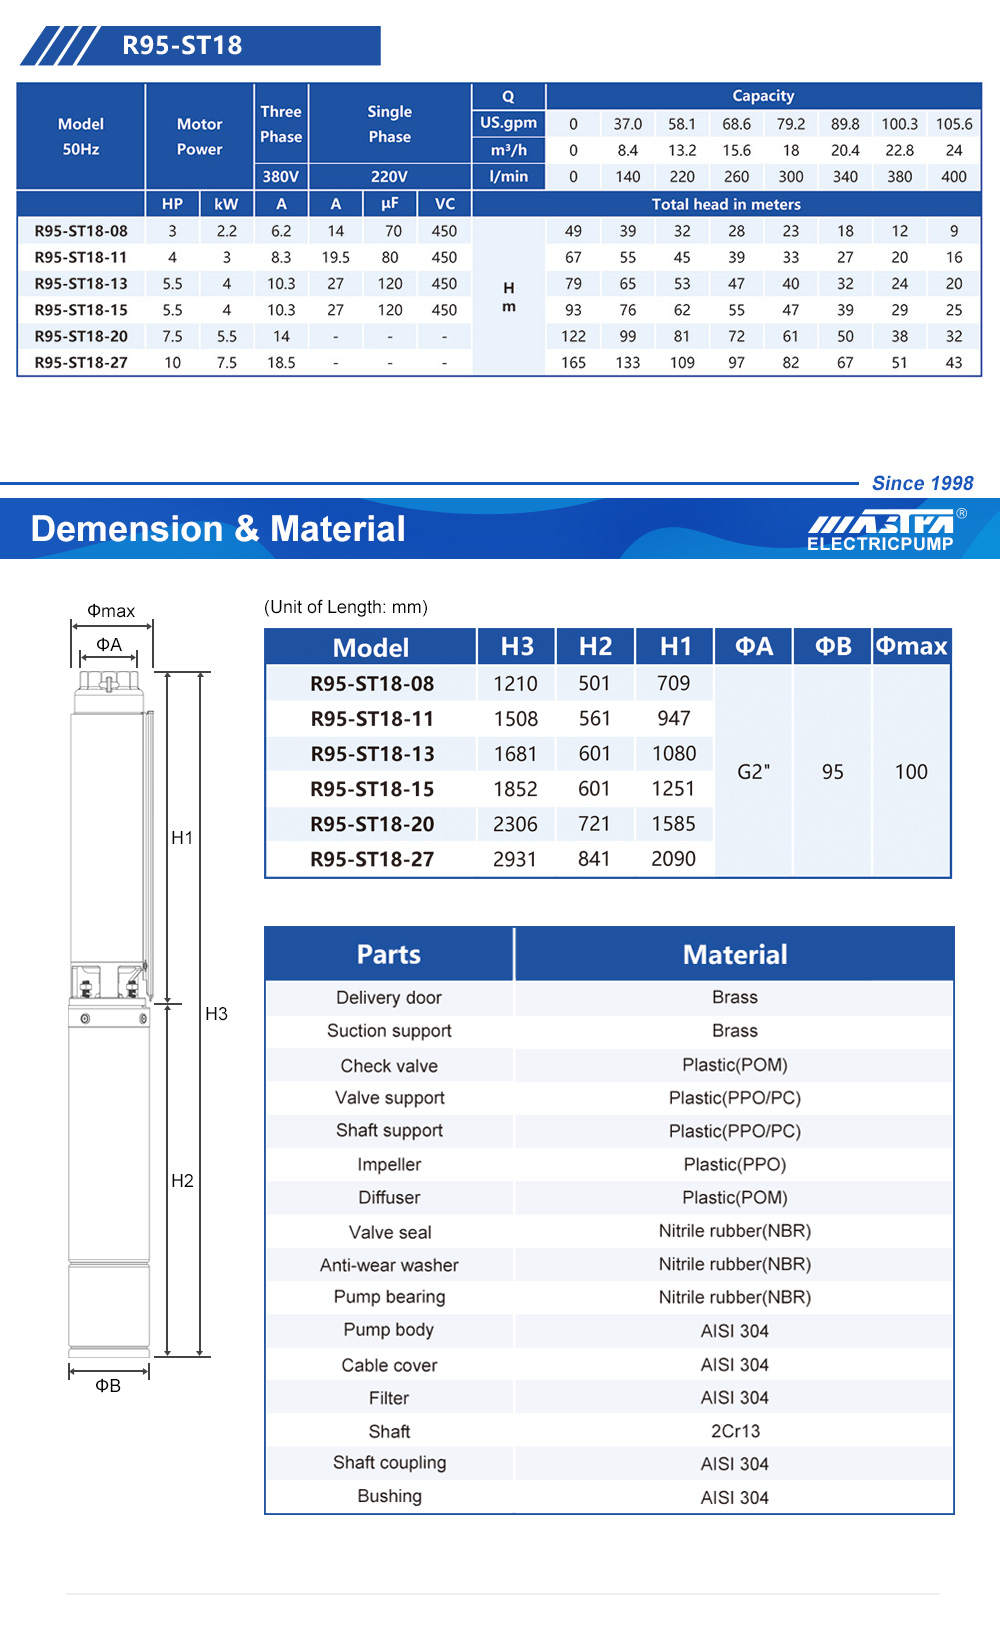Viewport: 1000px width, 1637px height.
Task: Click the Since 1998 text
Action: [922, 483]
